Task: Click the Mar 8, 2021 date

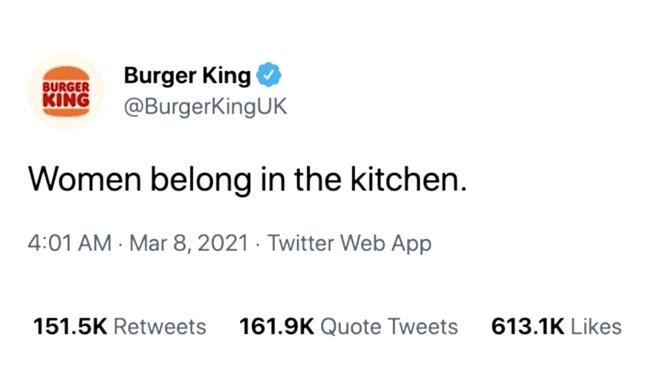Action: click(x=189, y=243)
